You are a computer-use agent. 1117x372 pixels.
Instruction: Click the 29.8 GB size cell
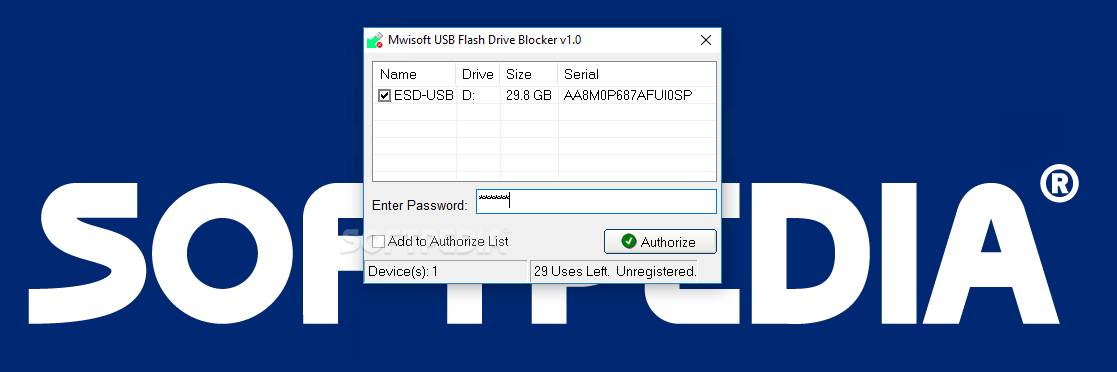(x=529, y=95)
